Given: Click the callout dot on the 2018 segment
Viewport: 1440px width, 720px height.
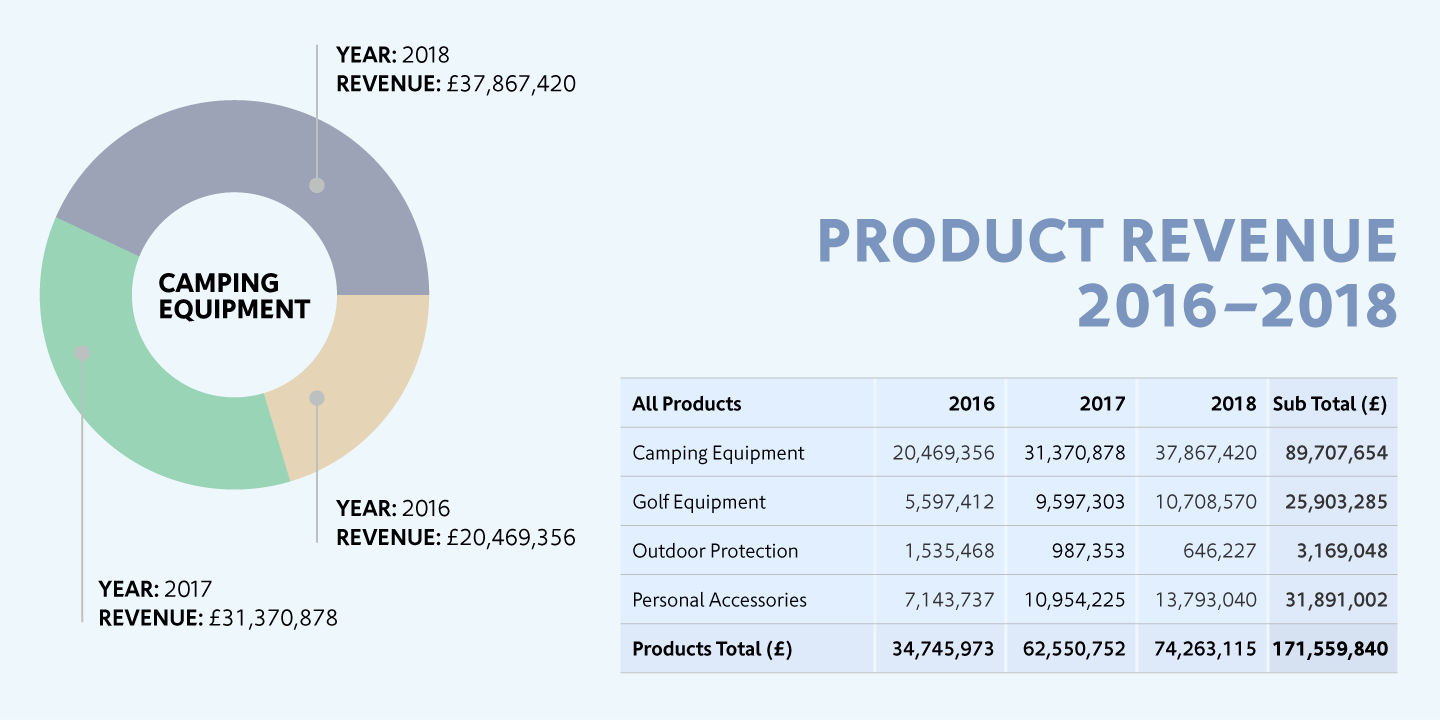Looking at the screenshot, I should [317, 185].
